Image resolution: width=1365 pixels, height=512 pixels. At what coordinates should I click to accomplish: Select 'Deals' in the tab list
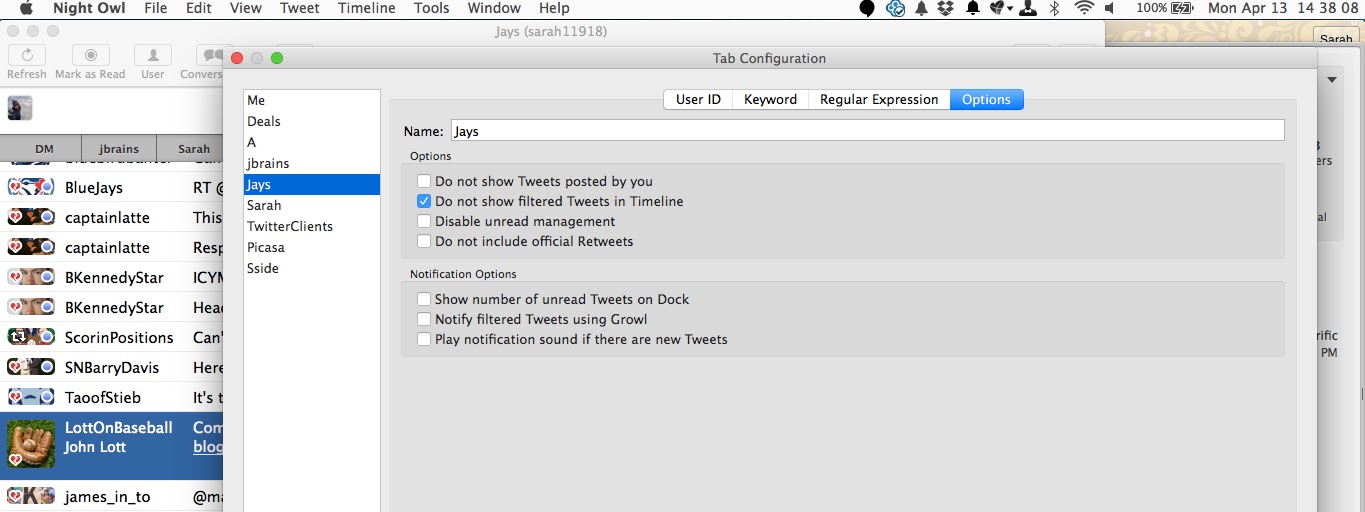pos(312,121)
